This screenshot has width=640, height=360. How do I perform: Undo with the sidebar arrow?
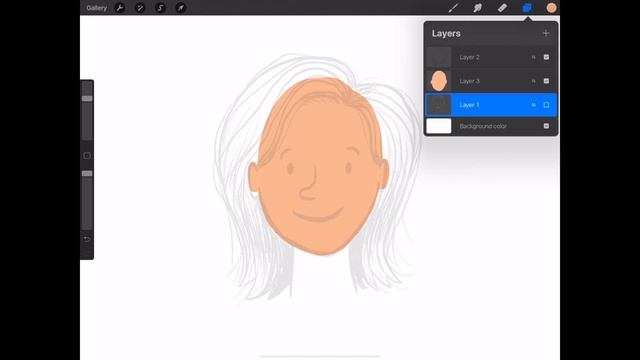(87, 239)
